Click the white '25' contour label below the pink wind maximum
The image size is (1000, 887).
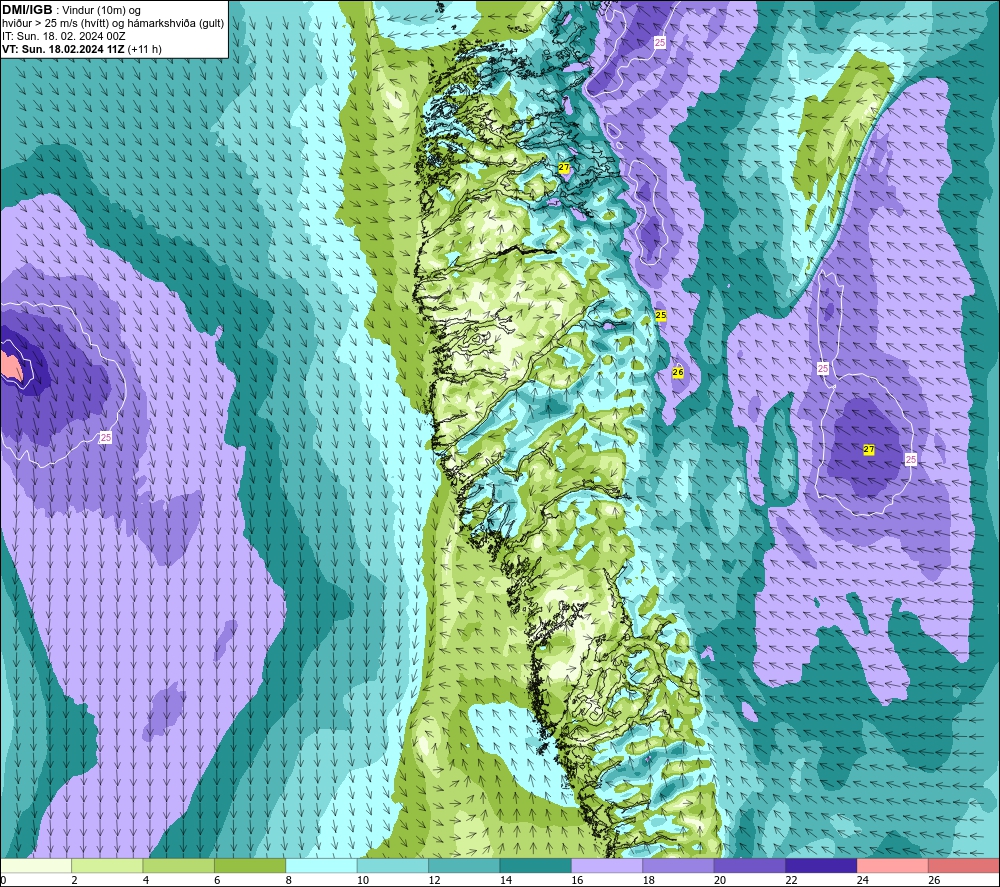[x=106, y=437]
